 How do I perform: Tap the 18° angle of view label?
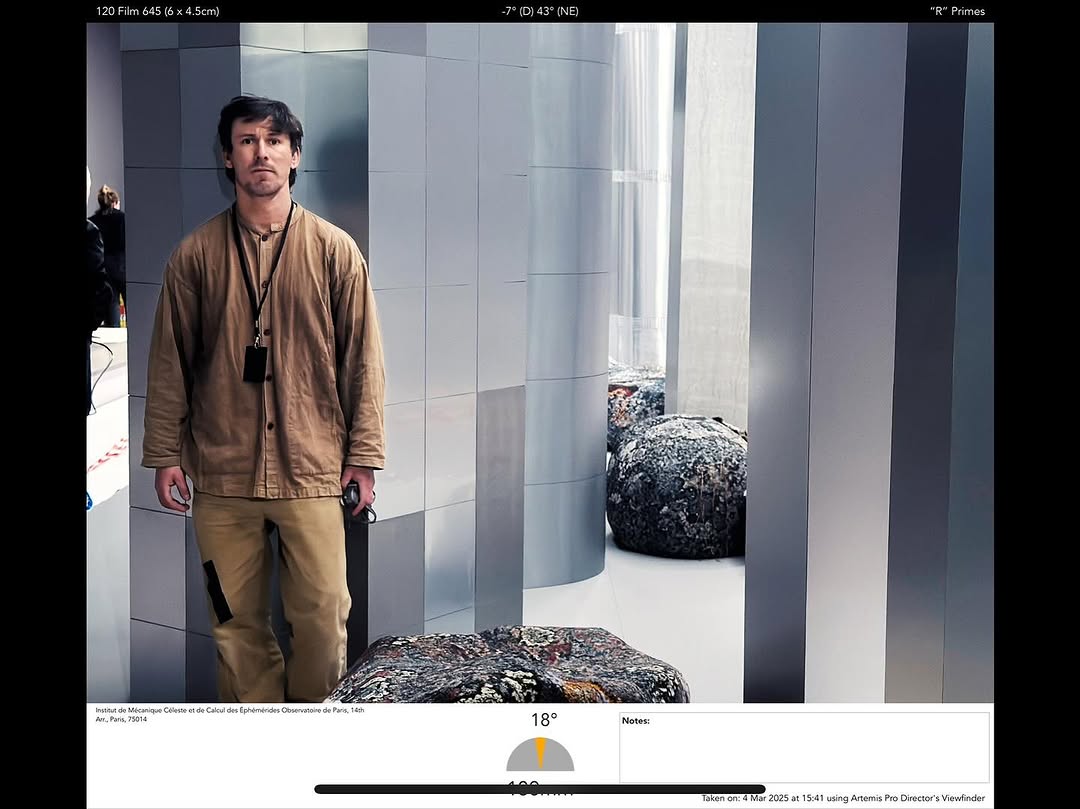[543, 719]
